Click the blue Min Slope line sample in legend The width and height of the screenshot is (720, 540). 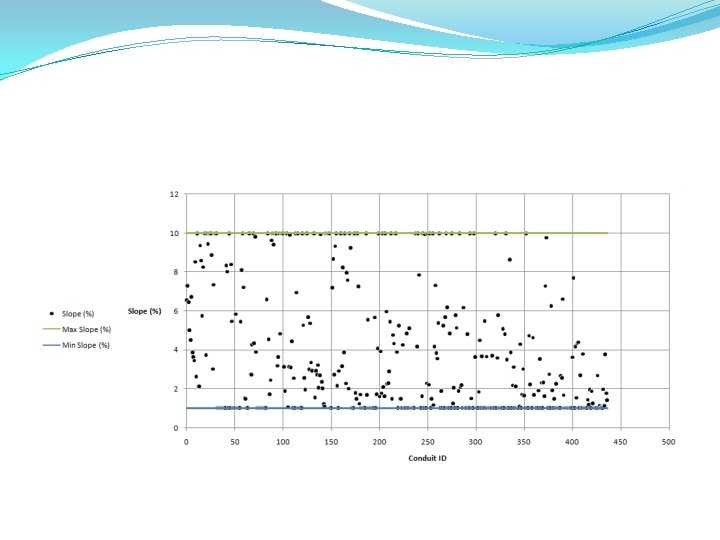click(x=51, y=345)
